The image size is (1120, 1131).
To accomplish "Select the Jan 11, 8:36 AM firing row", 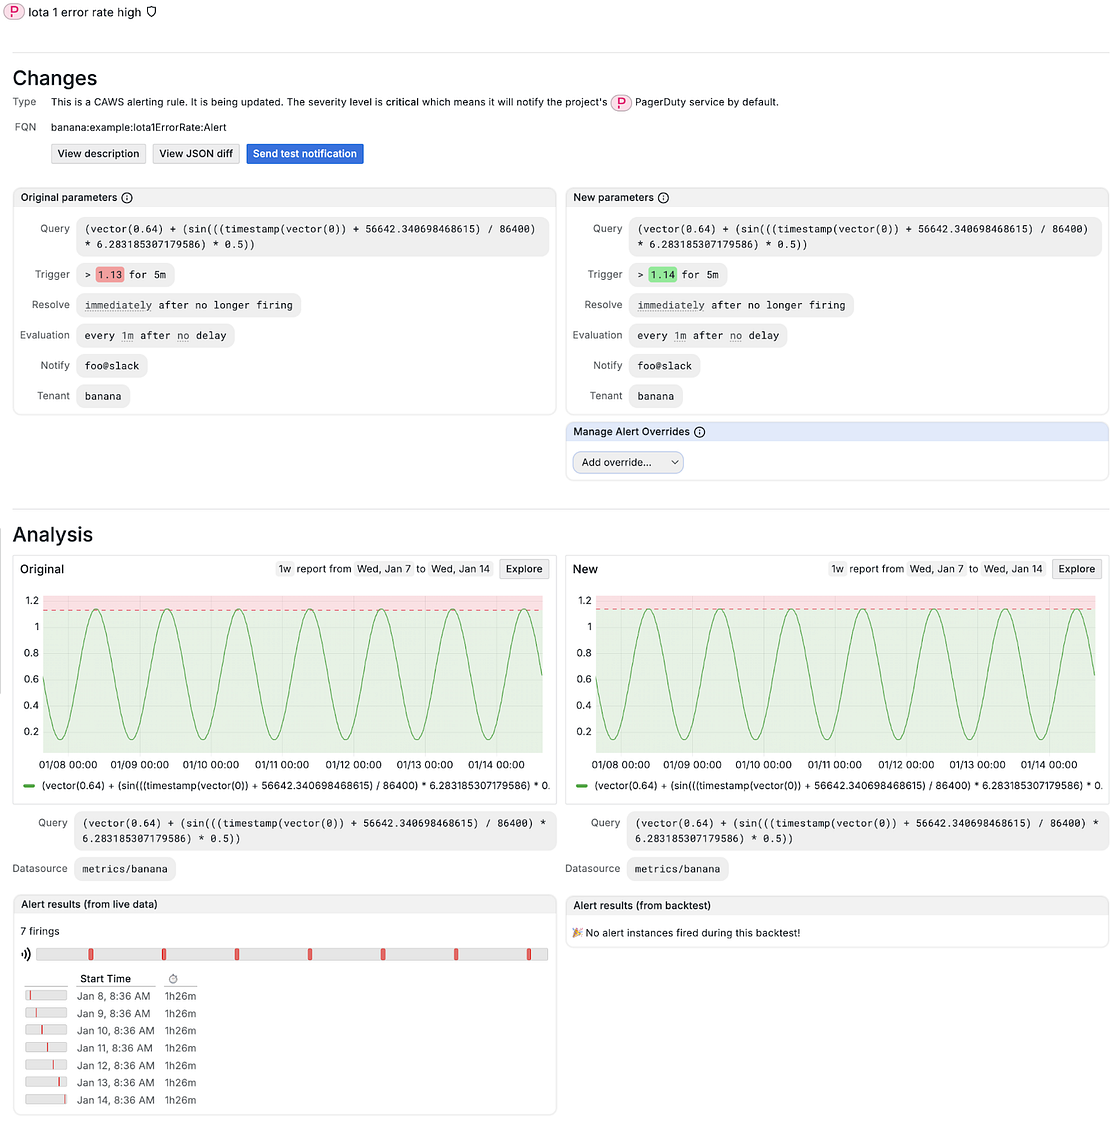I will (115, 1048).
